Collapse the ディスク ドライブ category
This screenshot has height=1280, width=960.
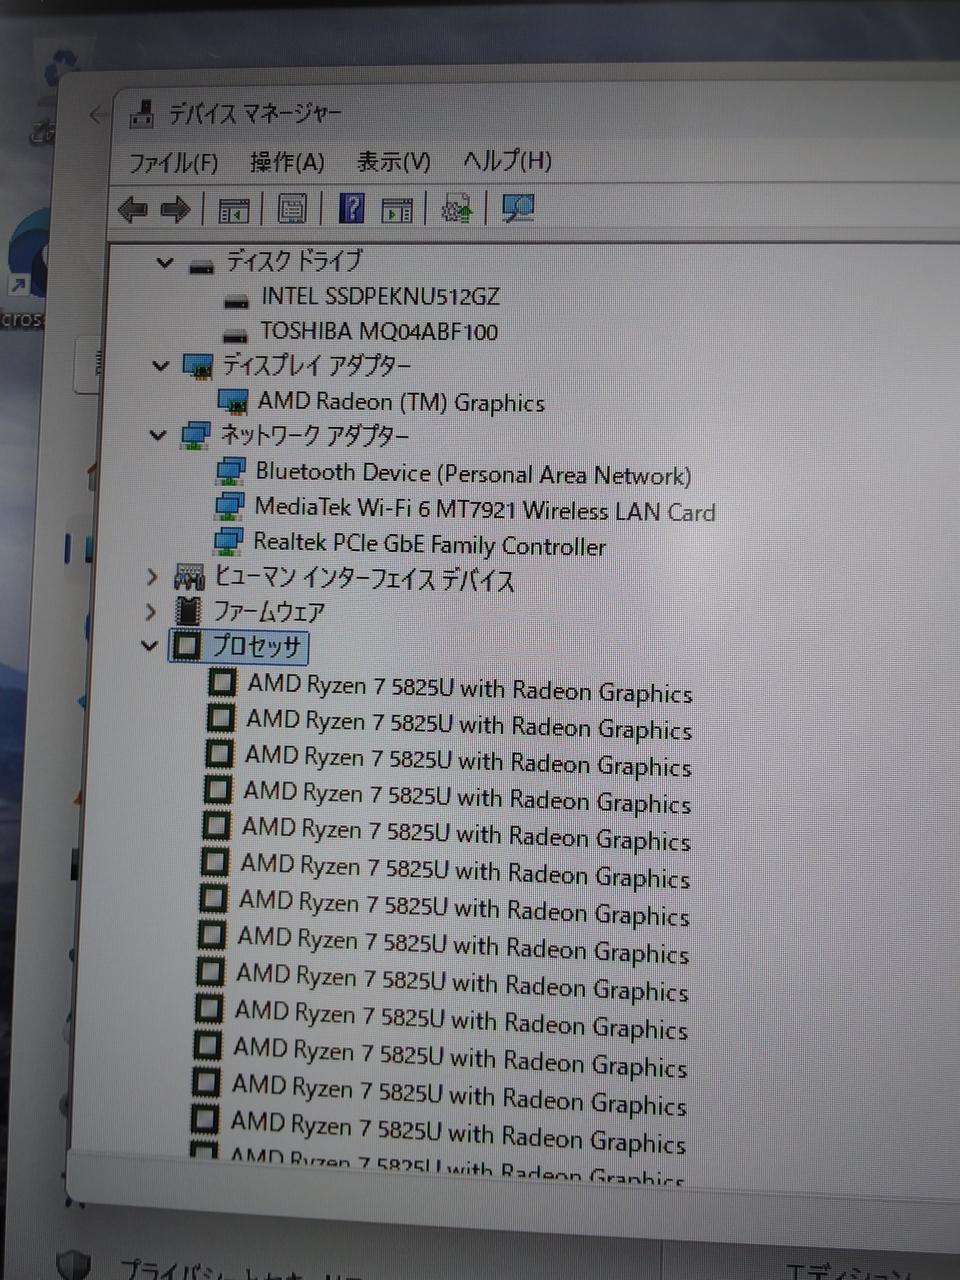[x=164, y=263]
